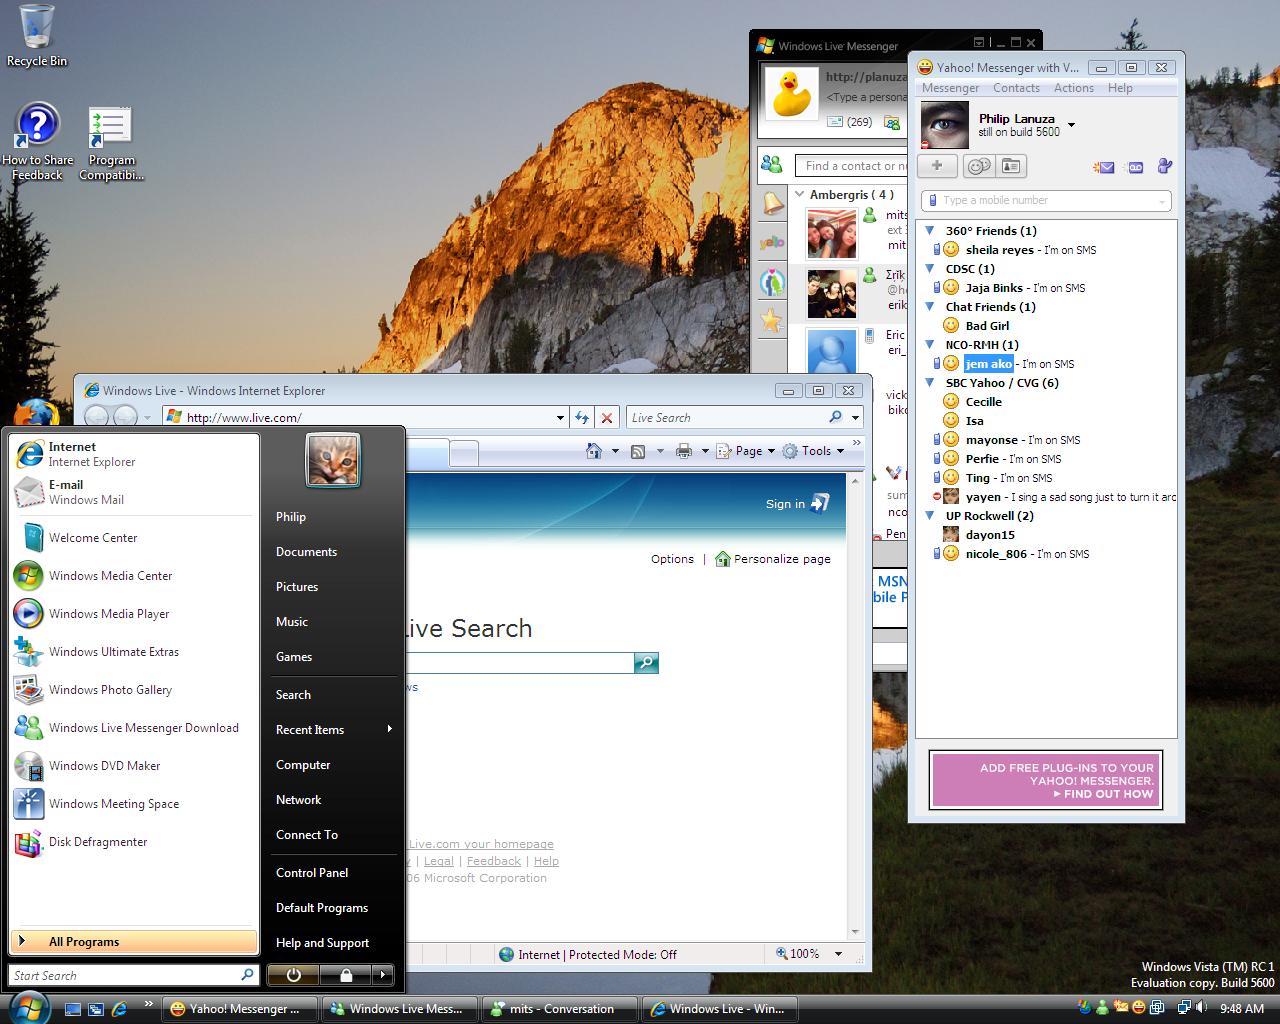
Task: Collapse the CDSC group in Yahoo Messenger
Action: tap(930, 269)
